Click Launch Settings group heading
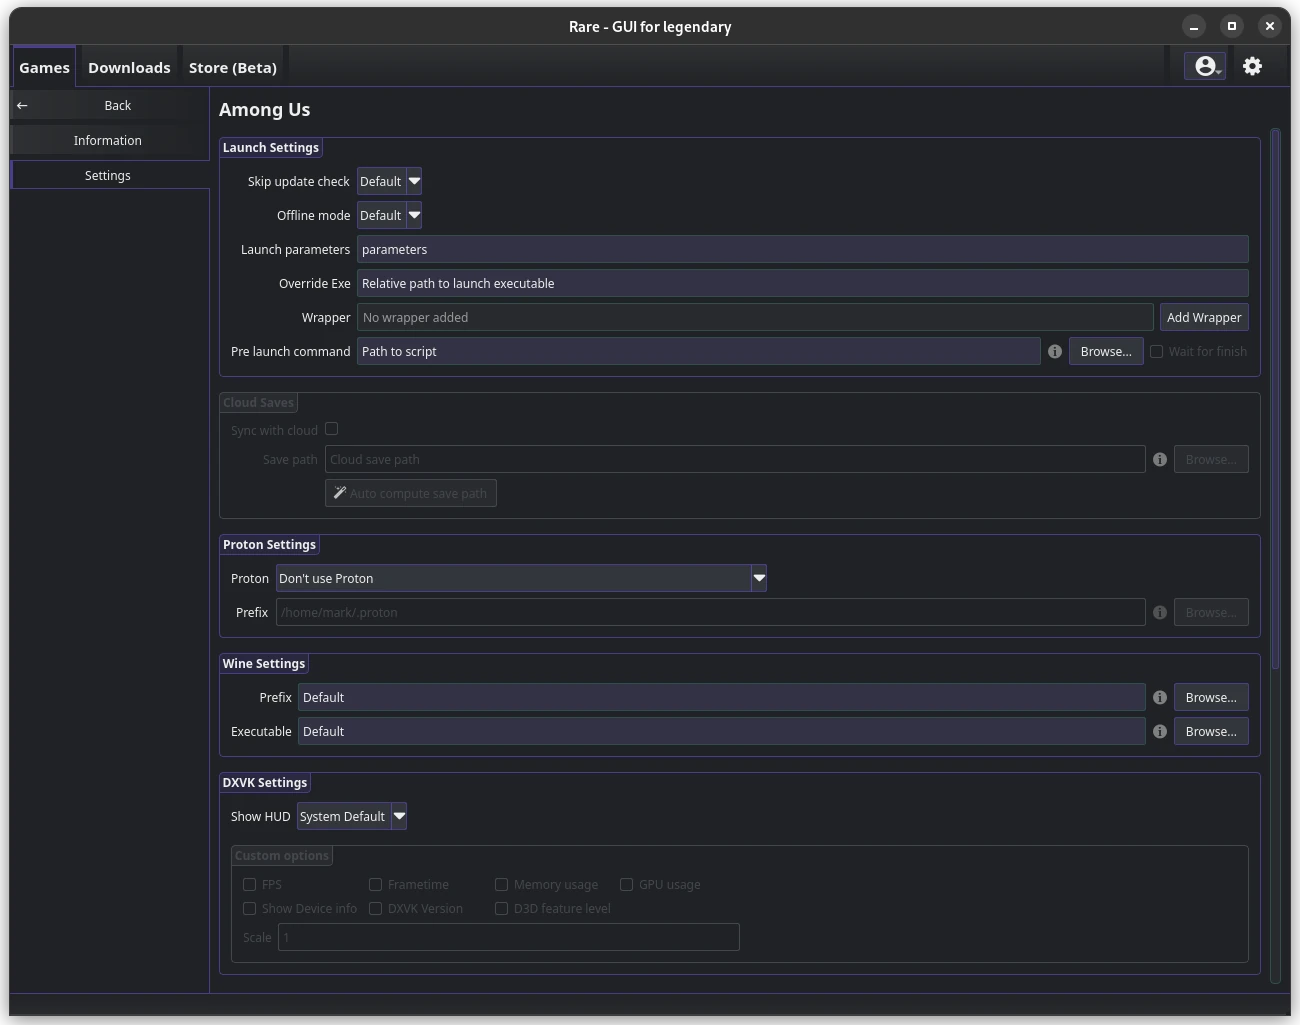 (x=271, y=147)
